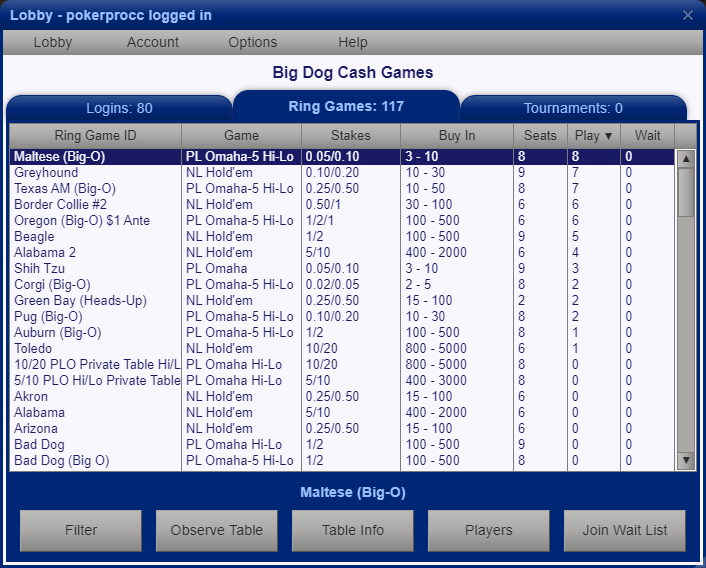This screenshot has width=706, height=568.
Task: Sort the list by Stakes column
Action: (x=350, y=135)
